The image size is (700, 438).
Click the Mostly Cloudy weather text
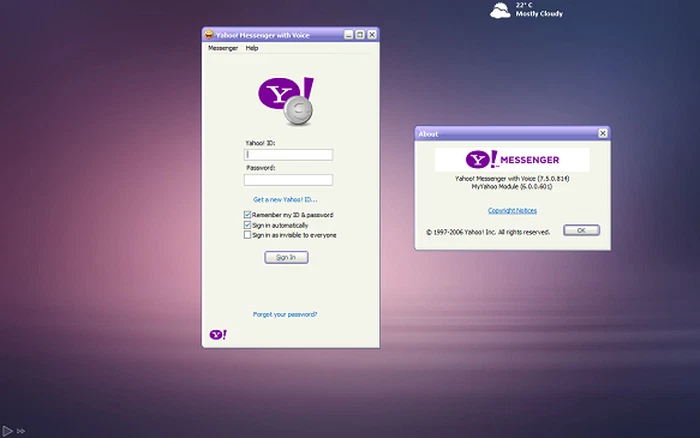(x=539, y=14)
